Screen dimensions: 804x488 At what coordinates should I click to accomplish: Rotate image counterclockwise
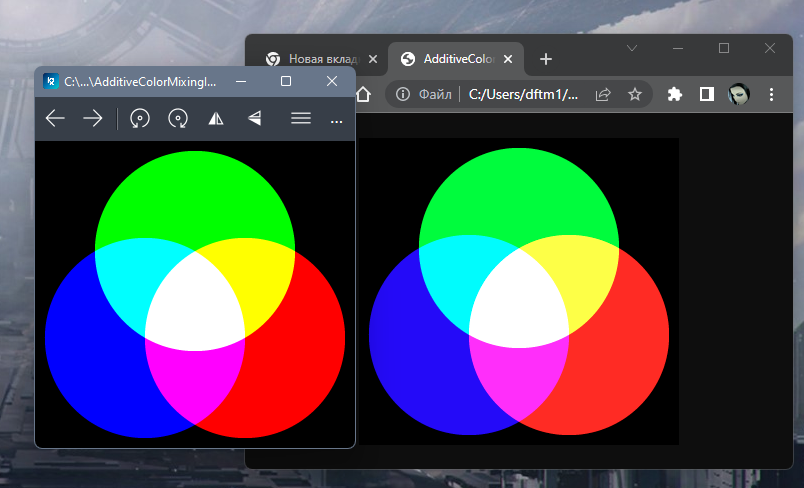tap(140, 119)
